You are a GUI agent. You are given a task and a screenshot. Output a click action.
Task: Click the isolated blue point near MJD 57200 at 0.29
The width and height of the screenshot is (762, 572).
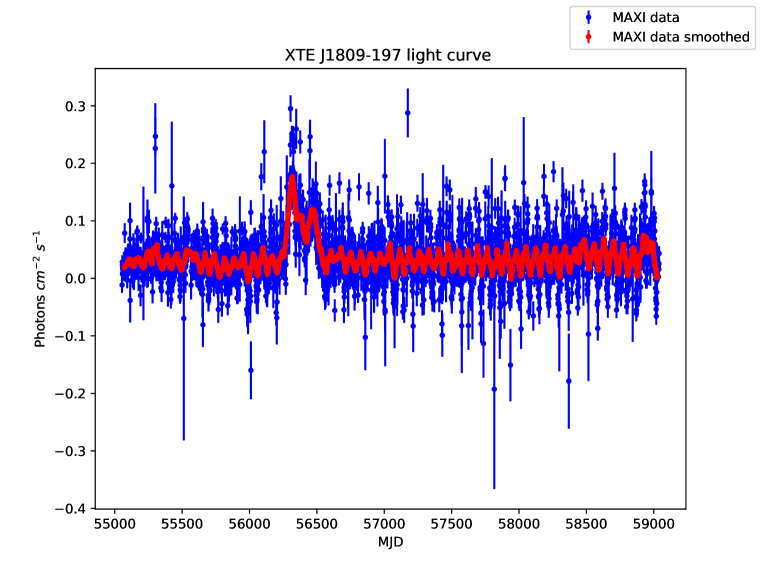pyautogui.click(x=408, y=113)
